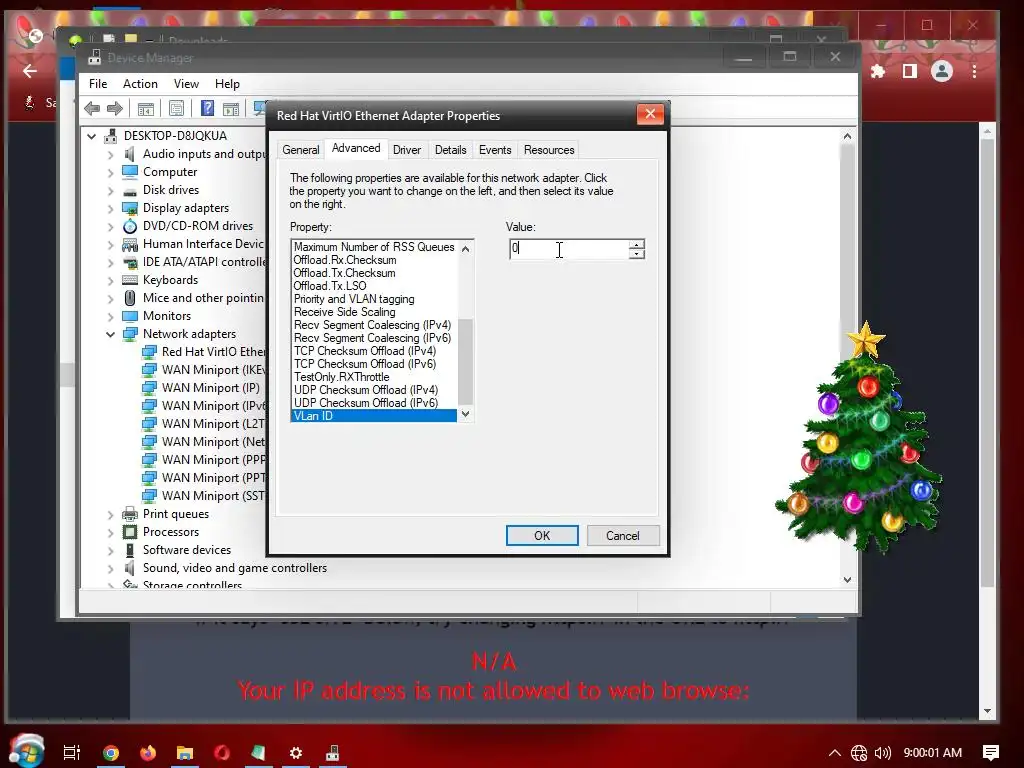This screenshot has height=768, width=1024.
Task: Collapse the DESKTOP-D8JQKUA root node
Action: point(91,136)
